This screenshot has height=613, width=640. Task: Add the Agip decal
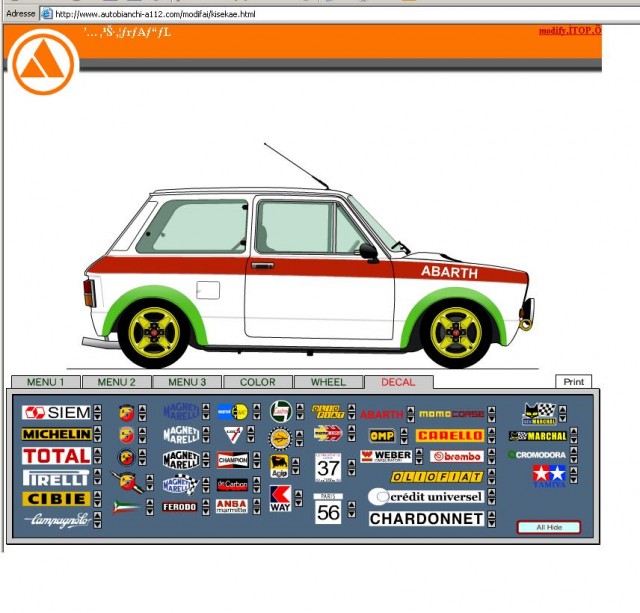point(279,466)
